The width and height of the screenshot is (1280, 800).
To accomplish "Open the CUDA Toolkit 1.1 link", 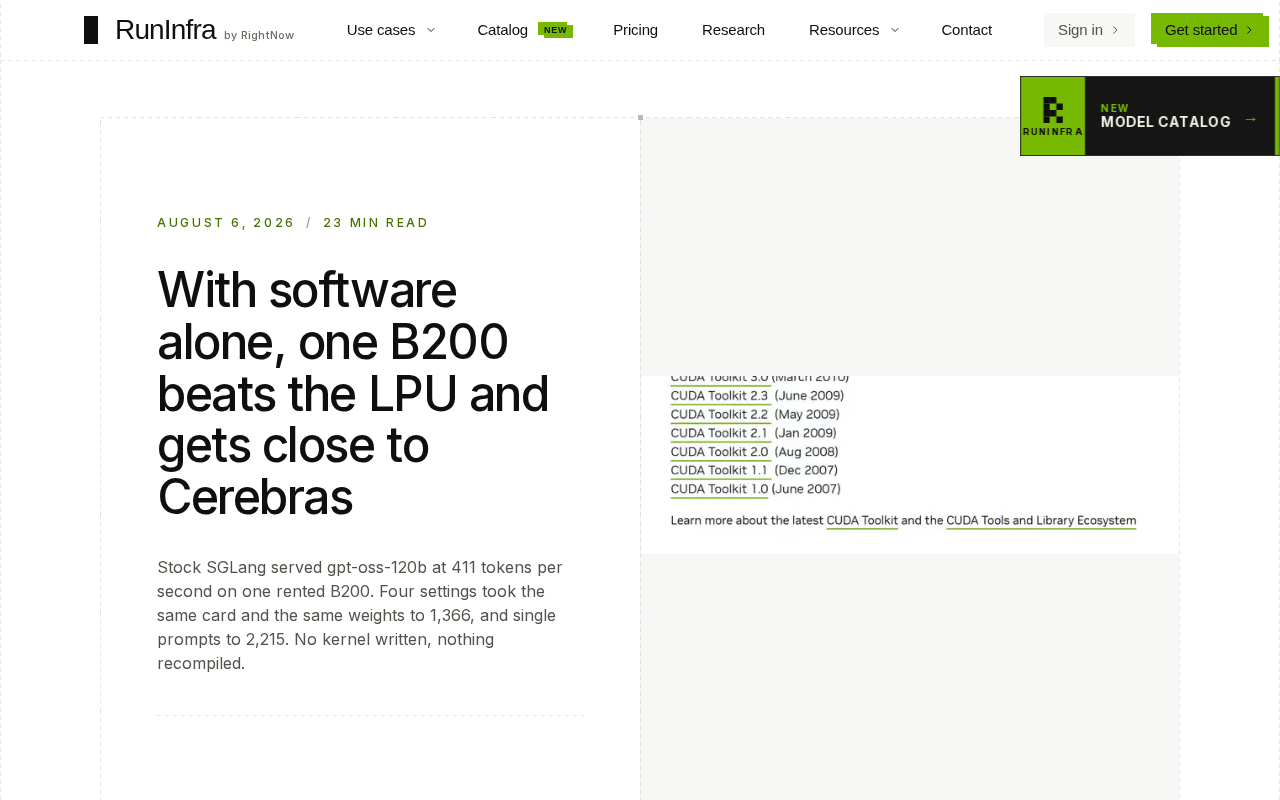I will pyautogui.click(x=720, y=470).
